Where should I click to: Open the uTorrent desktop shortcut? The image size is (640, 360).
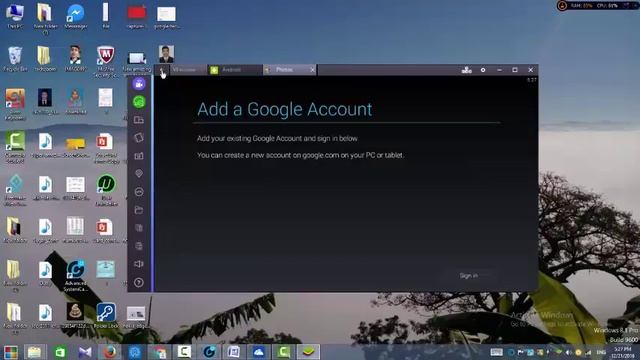pyautogui.click(x=106, y=190)
